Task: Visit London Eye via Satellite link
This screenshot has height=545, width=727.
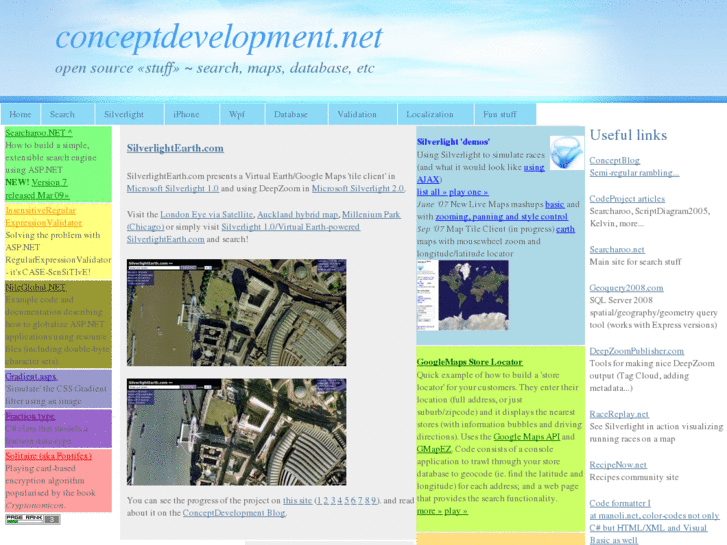Action: 207,215
